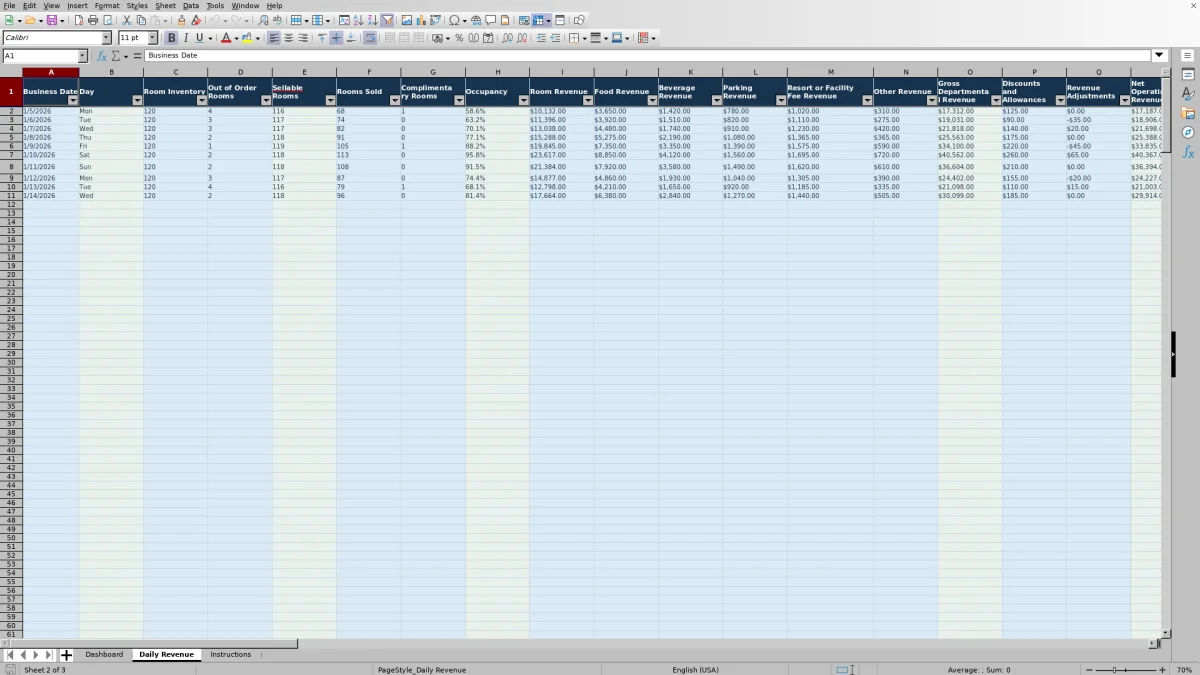Open Occupancy column filter dropdown

coord(523,100)
